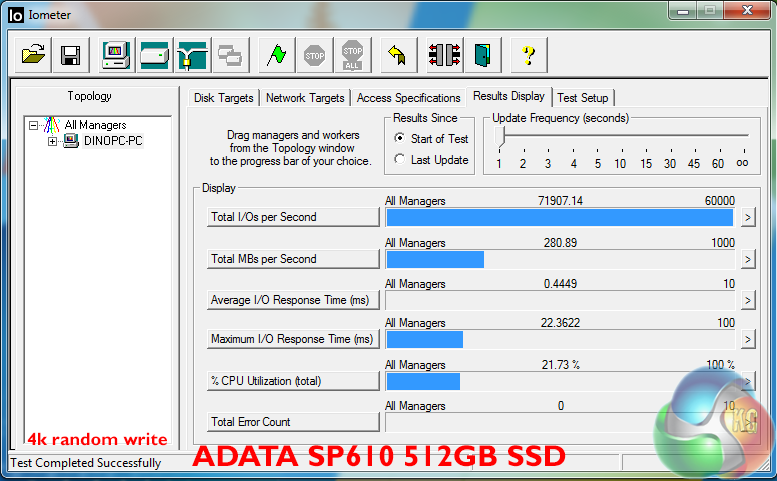Start a new disk worker icon

pyautogui.click(x=155, y=54)
